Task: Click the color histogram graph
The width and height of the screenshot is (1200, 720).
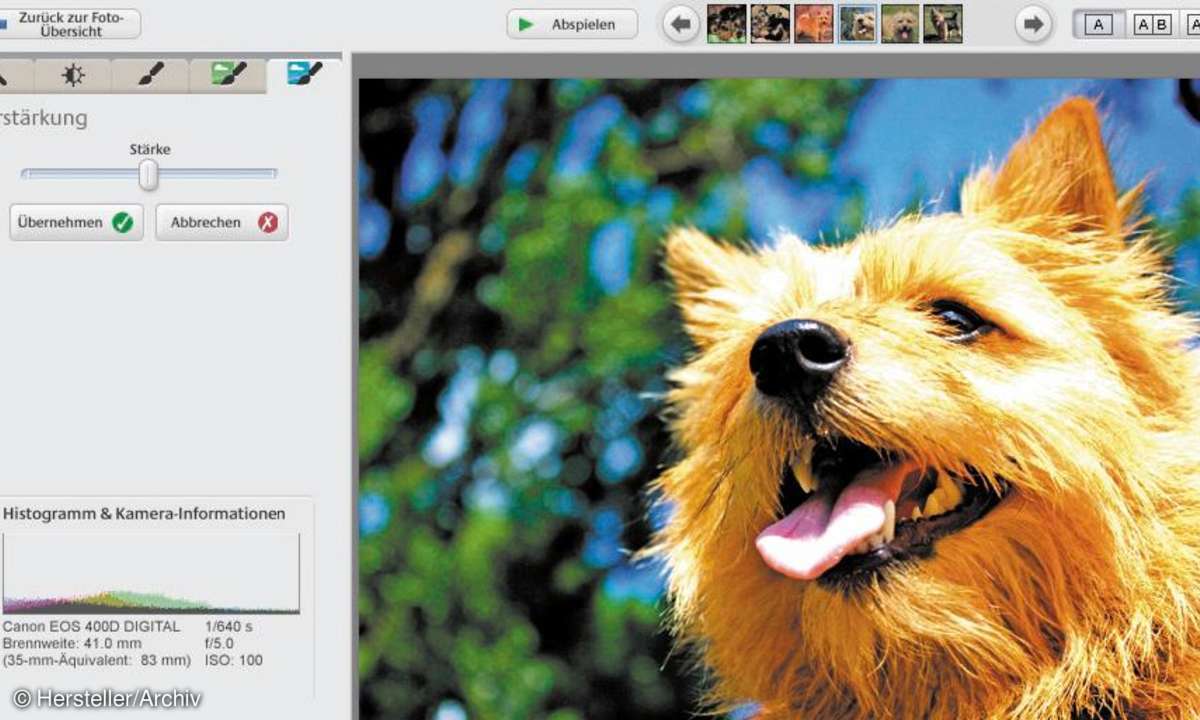Action: (151, 573)
